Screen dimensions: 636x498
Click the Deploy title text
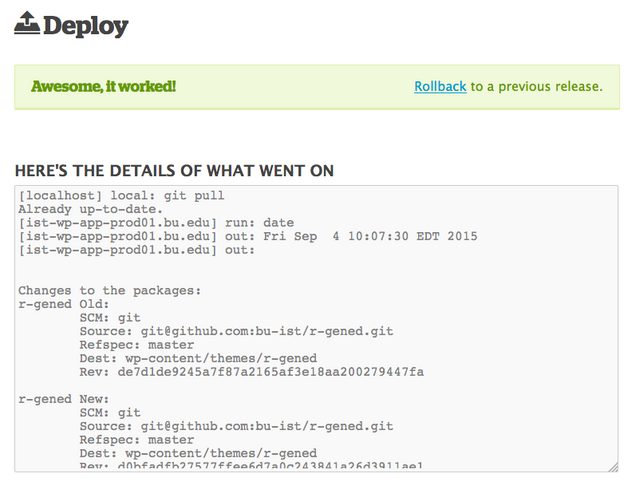pyautogui.click(x=85, y=25)
